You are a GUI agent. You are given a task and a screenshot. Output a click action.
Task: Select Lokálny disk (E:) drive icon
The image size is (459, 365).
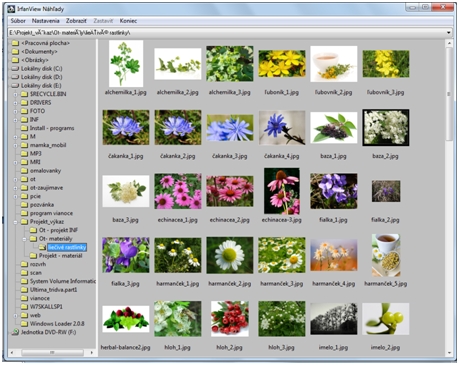point(15,86)
